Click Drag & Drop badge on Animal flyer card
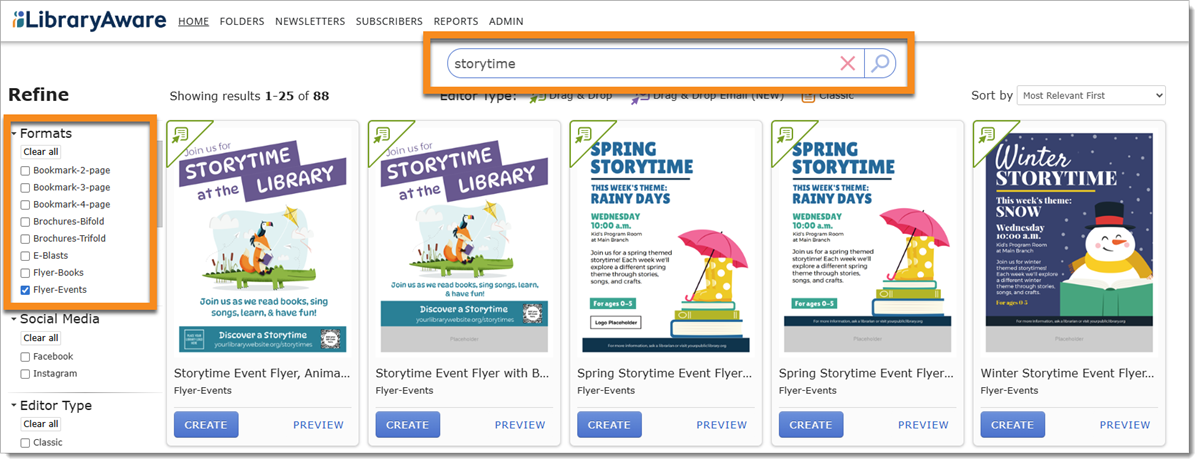This screenshot has height=464, width=1200. [x=181, y=136]
